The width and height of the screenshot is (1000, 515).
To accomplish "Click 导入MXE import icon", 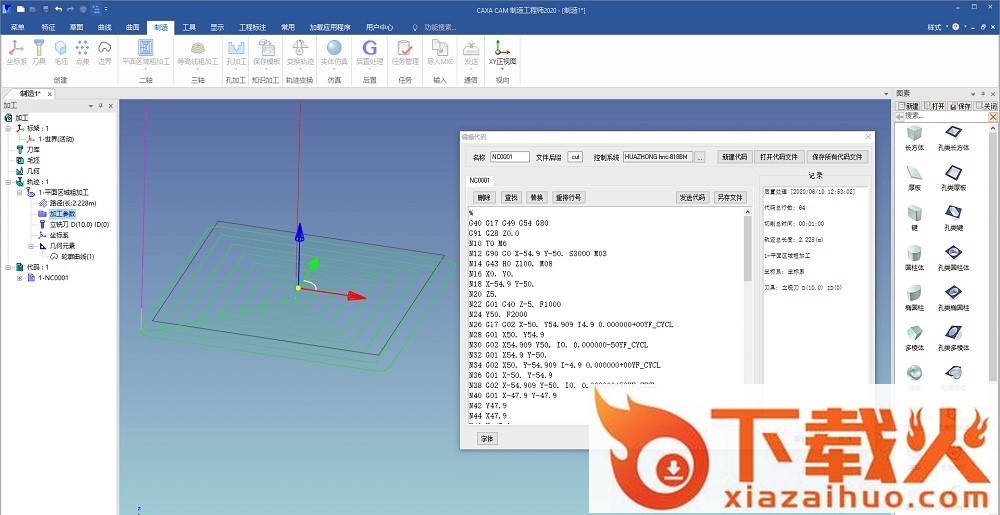I will coord(439,52).
